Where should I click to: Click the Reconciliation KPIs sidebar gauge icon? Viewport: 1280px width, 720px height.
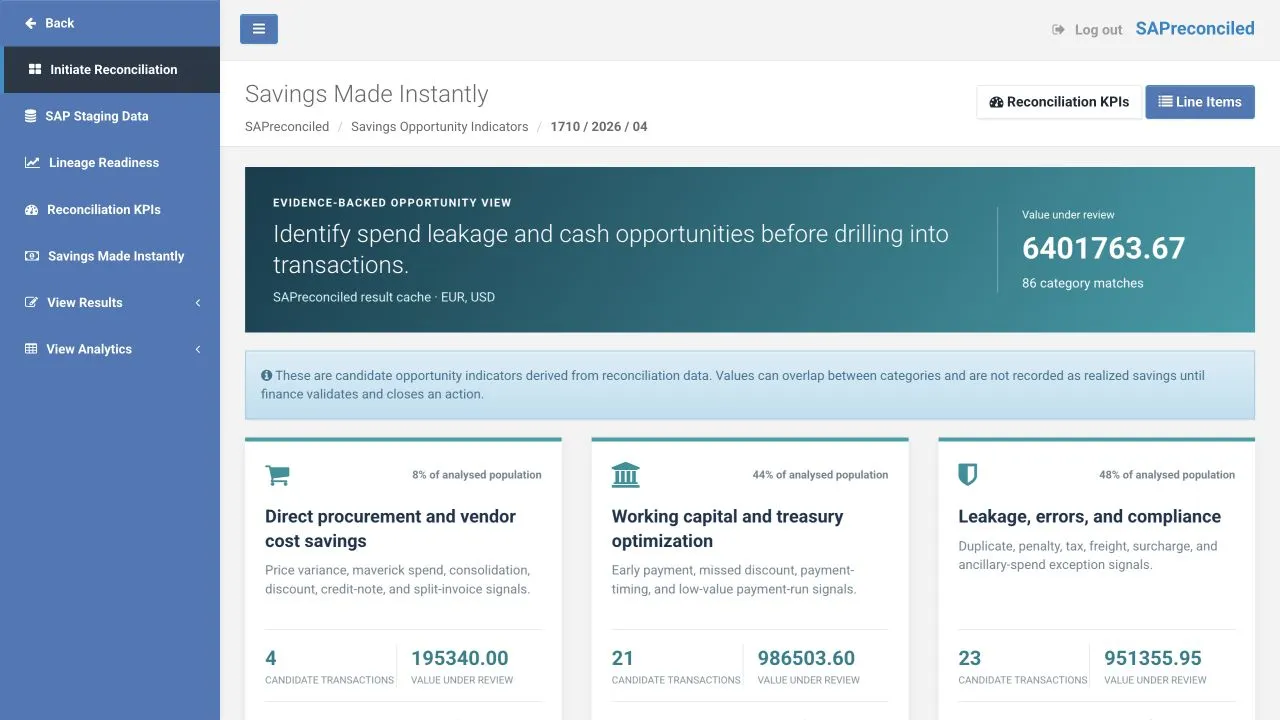[x=32, y=210]
